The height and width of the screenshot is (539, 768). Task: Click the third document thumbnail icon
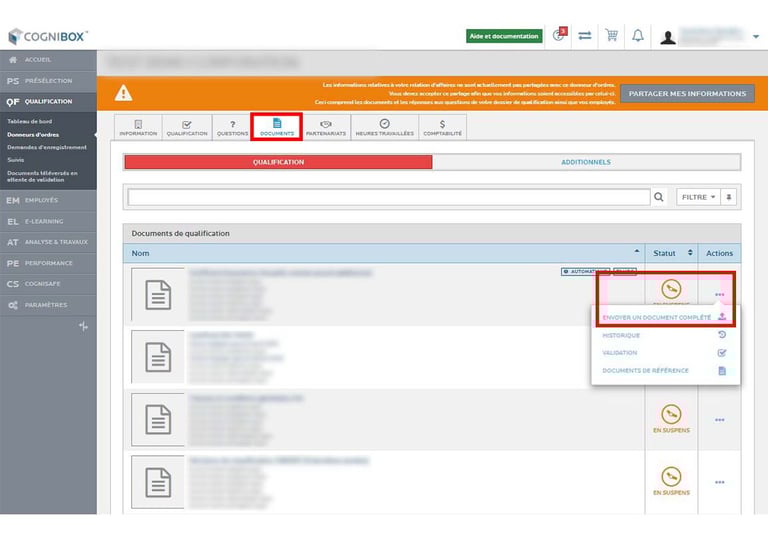[x=158, y=419]
